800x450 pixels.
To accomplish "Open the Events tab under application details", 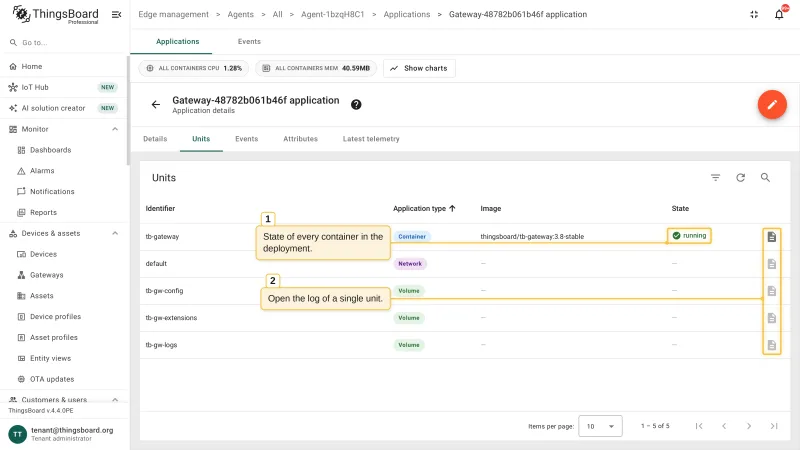I will (x=246, y=139).
